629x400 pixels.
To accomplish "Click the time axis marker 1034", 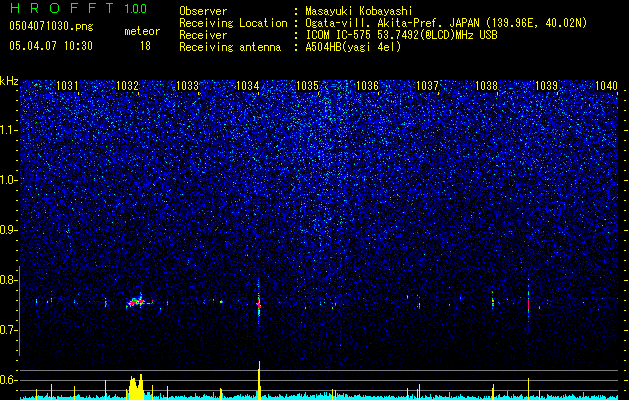I will click(248, 85).
